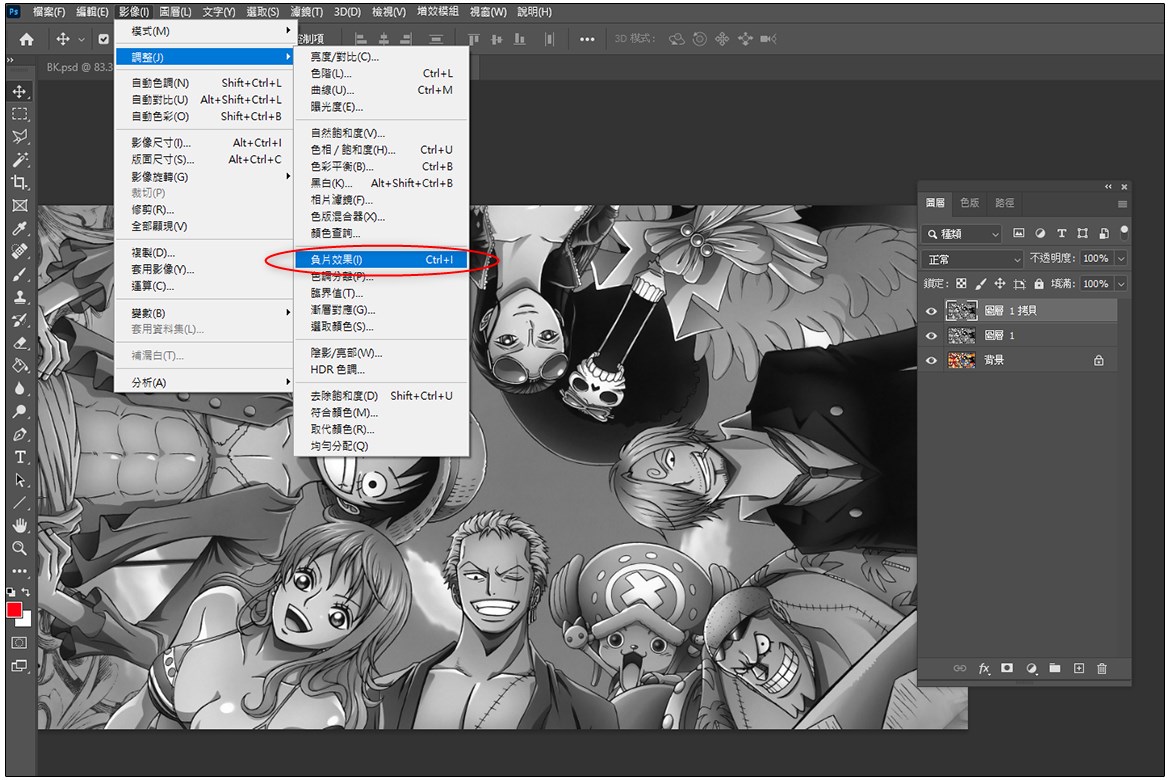This screenshot has height=780, width=1170.
Task: Swap foreground and background colors
Action: (x=26, y=592)
